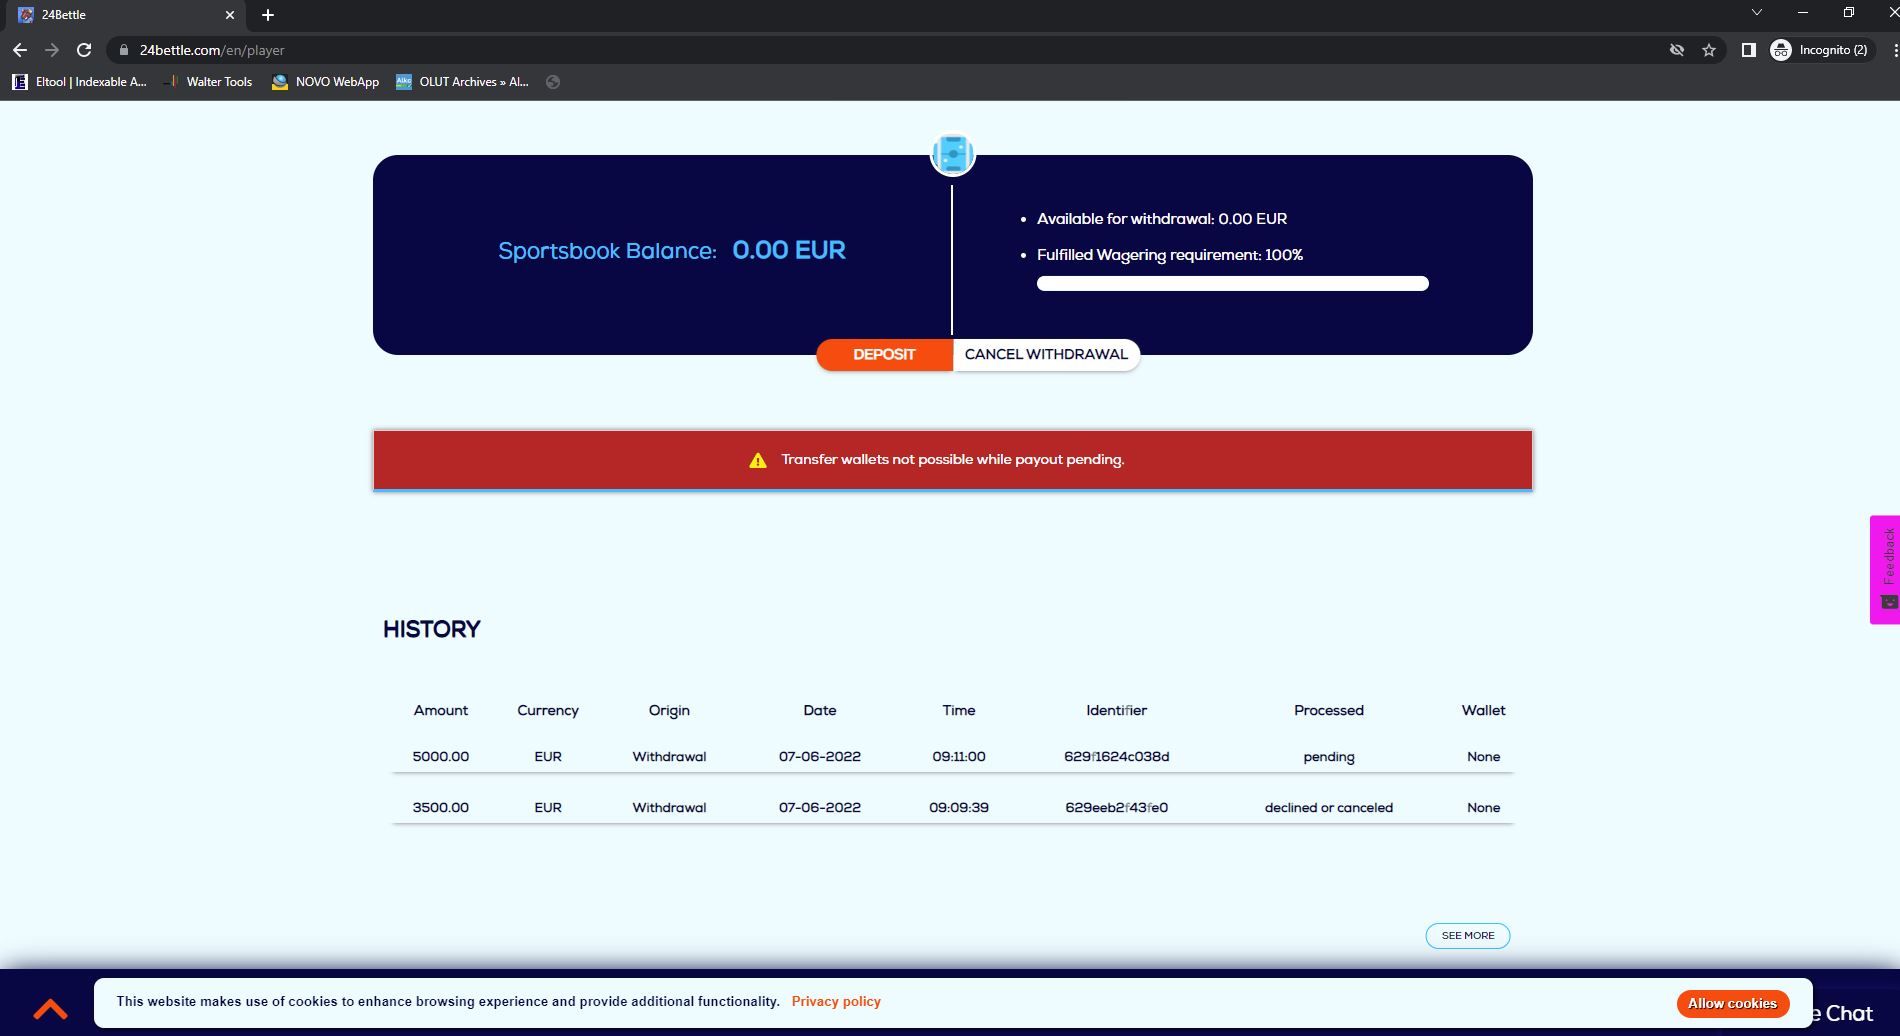
Task: Click the unnamed globe bookmark
Action: [x=553, y=82]
